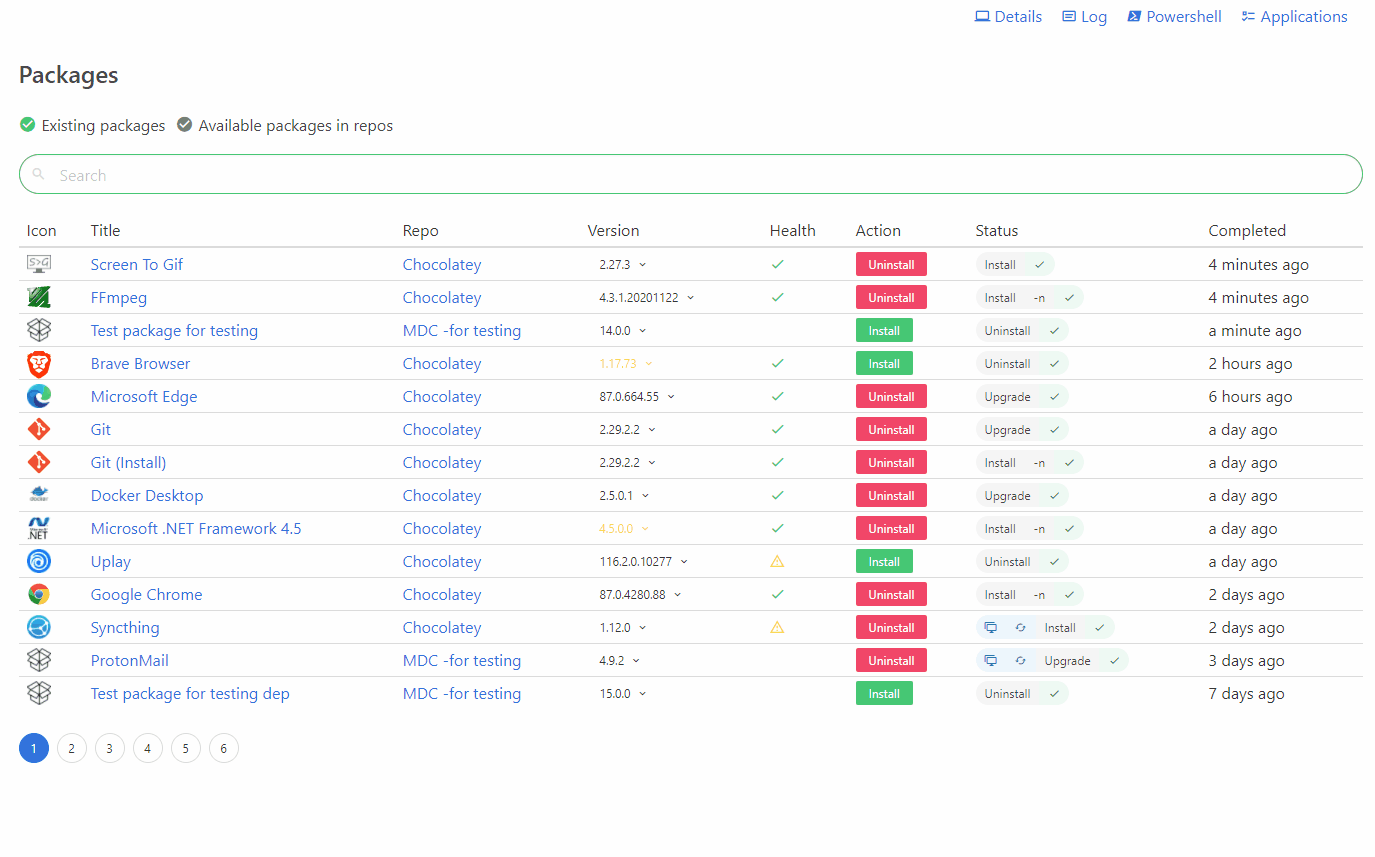The width and height of the screenshot is (1375, 857).
Task: Open the Syncthing title link
Action: tap(125, 627)
